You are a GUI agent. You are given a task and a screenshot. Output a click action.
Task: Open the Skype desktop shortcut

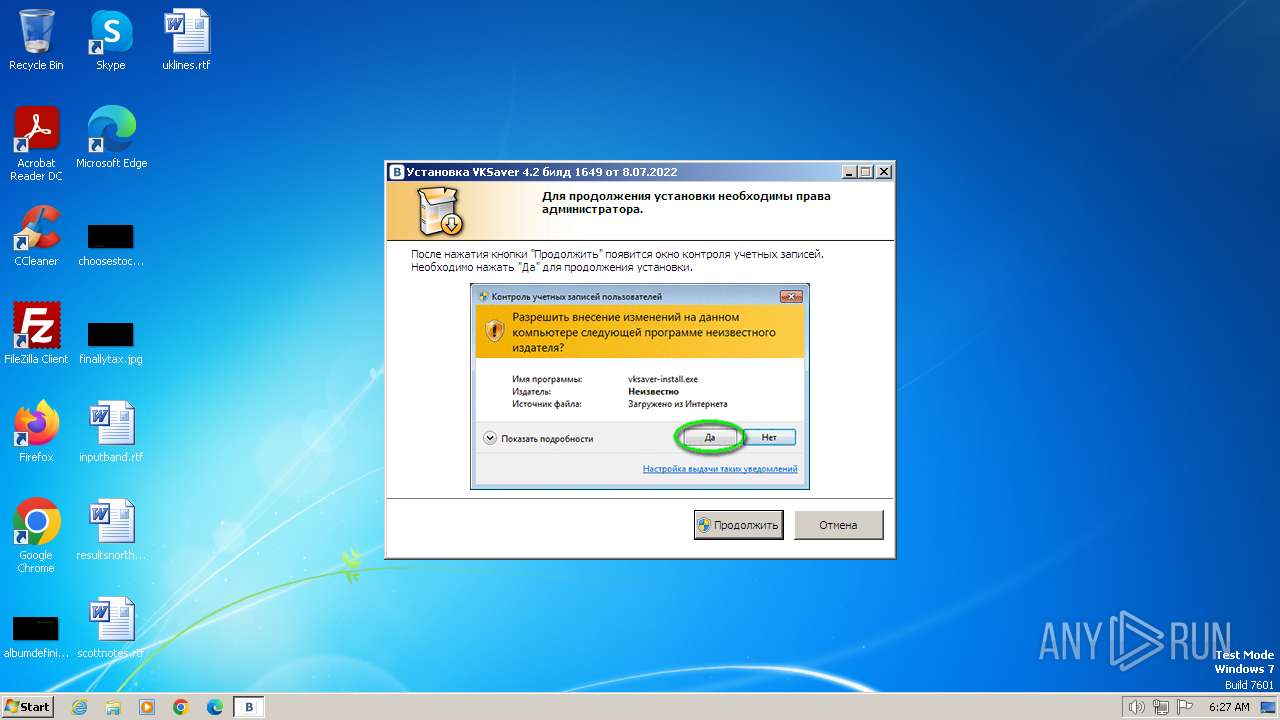[110, 40]
